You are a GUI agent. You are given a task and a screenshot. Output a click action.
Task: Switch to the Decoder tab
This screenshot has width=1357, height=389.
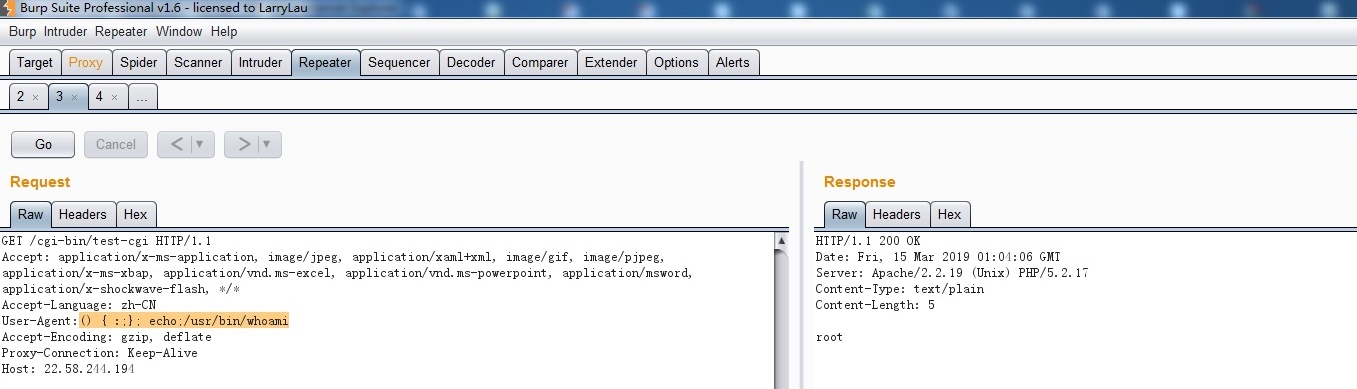471,62
